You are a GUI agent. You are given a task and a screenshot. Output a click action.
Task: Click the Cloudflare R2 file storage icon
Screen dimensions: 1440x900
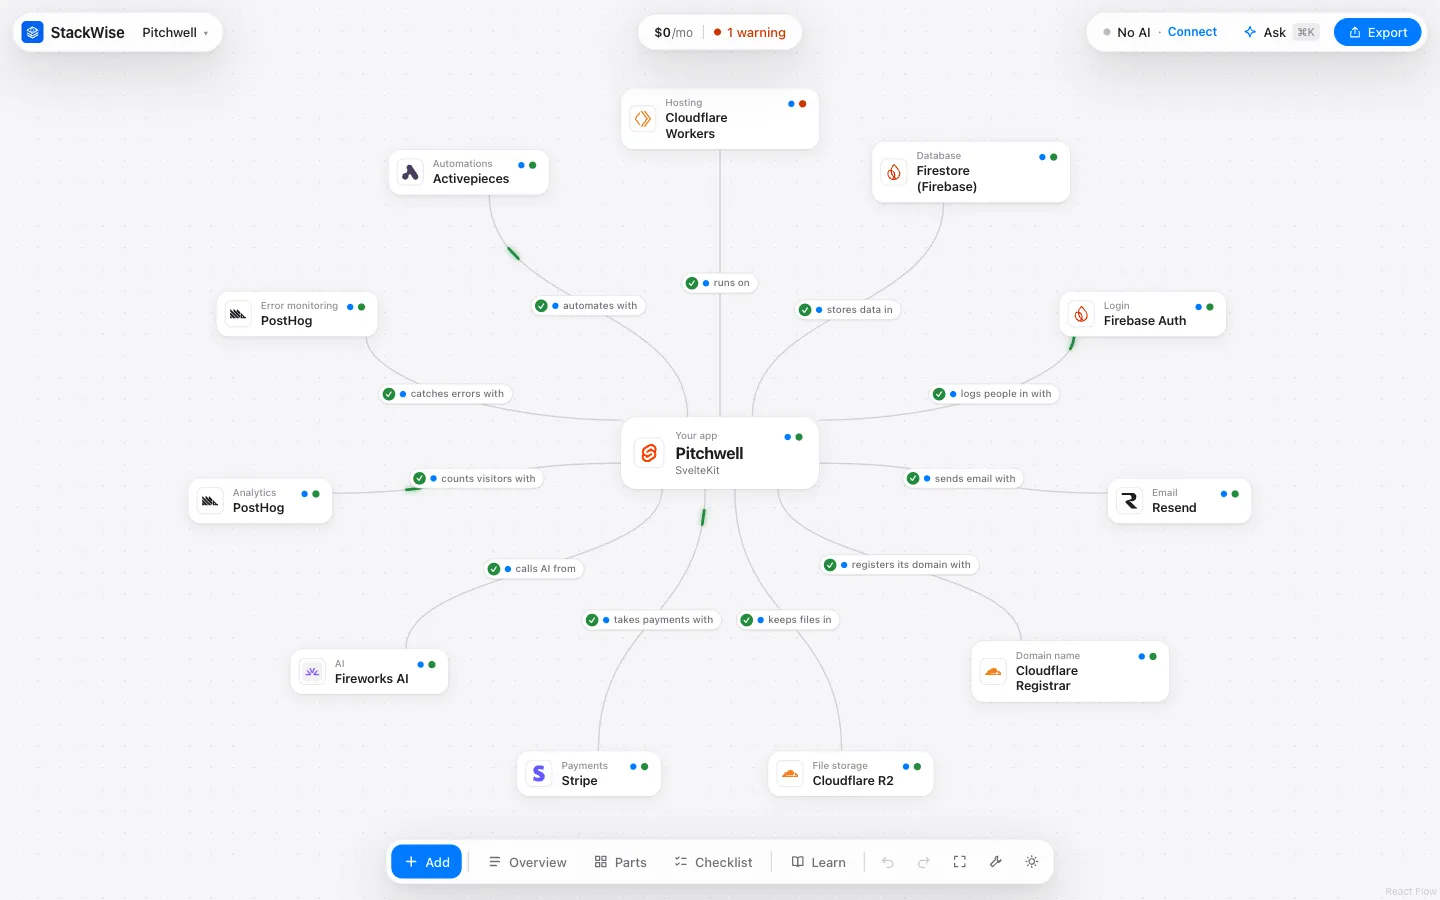[x=790, y=774]
